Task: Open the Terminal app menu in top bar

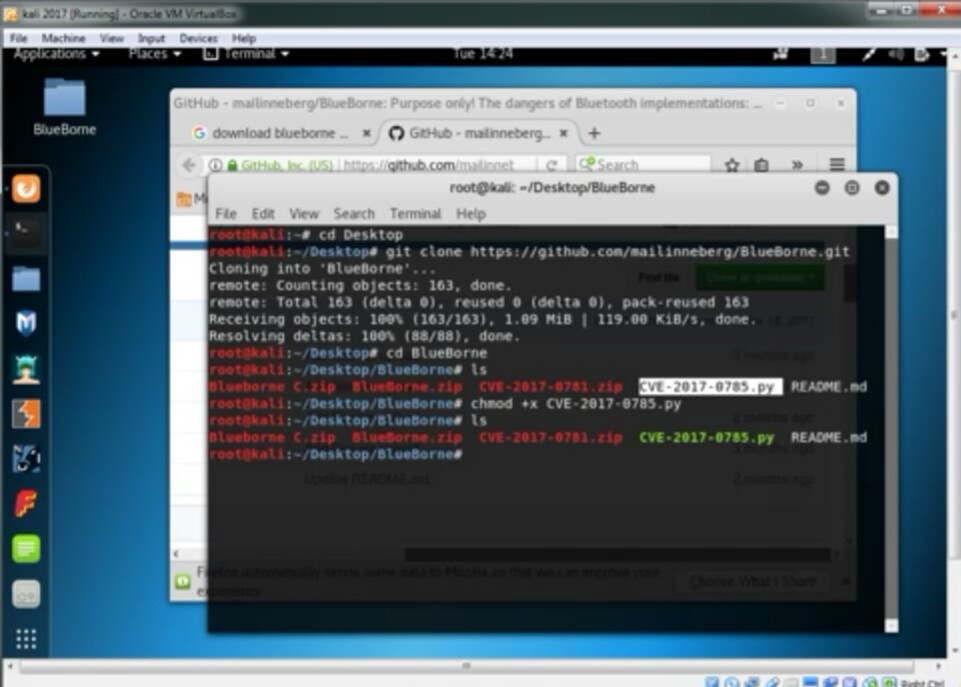Action: coord(246,54)
